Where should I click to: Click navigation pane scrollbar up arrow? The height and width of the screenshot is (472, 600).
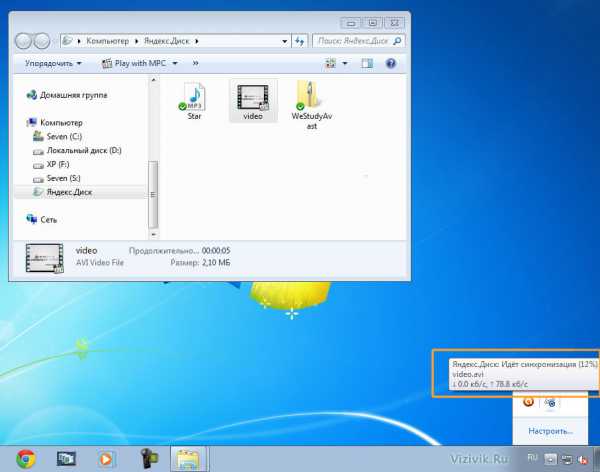pyautogui.click(x=153, y=80)
